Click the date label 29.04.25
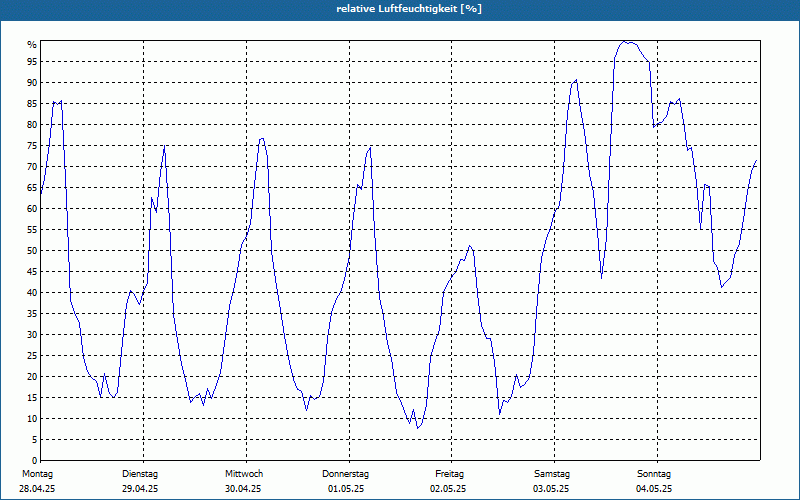The width and height of the screenshot is (800, 500). point(140,489)
